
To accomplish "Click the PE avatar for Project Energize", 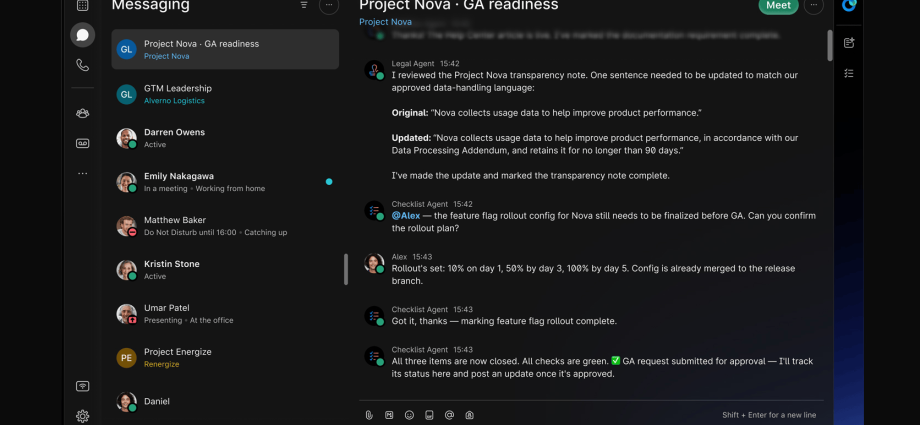I will pos(126,357).
